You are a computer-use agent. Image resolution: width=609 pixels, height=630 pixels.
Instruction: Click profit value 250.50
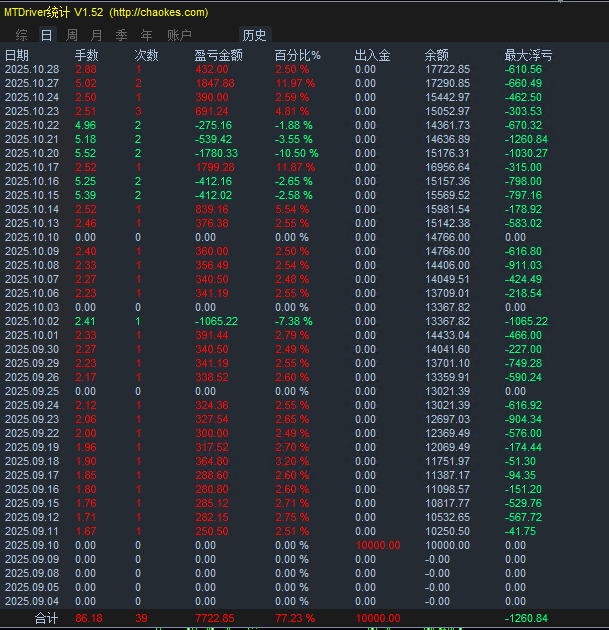click(x=212, y=531)
